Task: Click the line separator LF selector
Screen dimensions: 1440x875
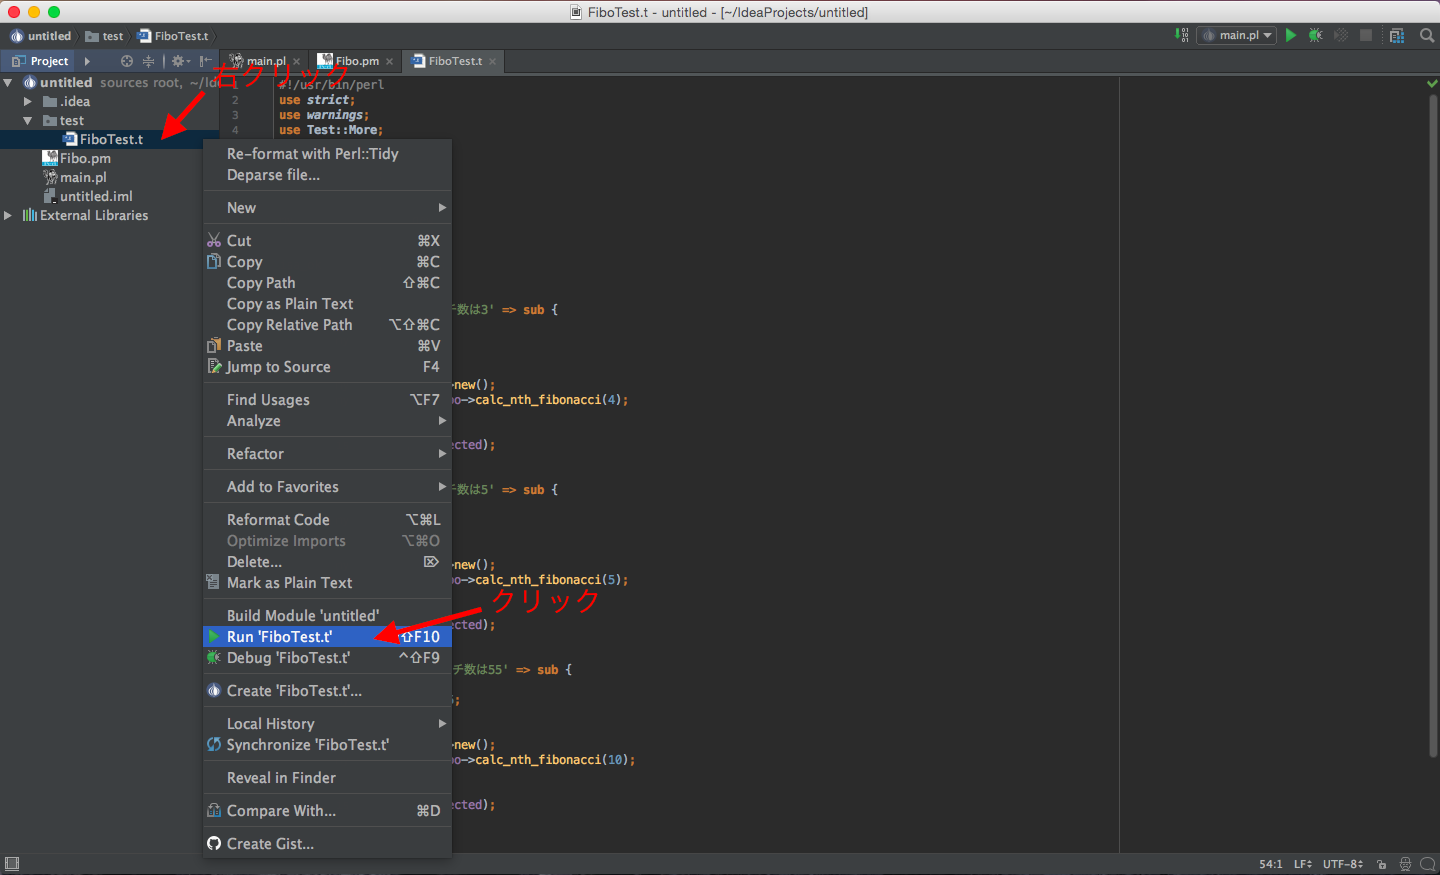Action: pos(1302,864)
